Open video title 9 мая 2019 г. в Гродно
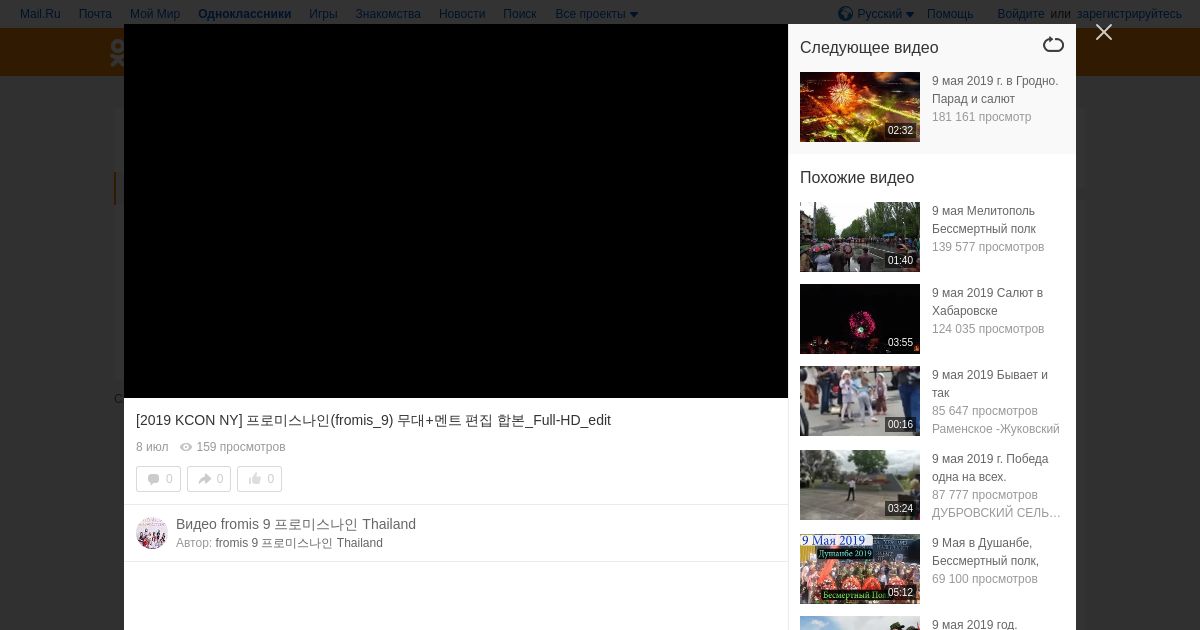 point(995,90)
